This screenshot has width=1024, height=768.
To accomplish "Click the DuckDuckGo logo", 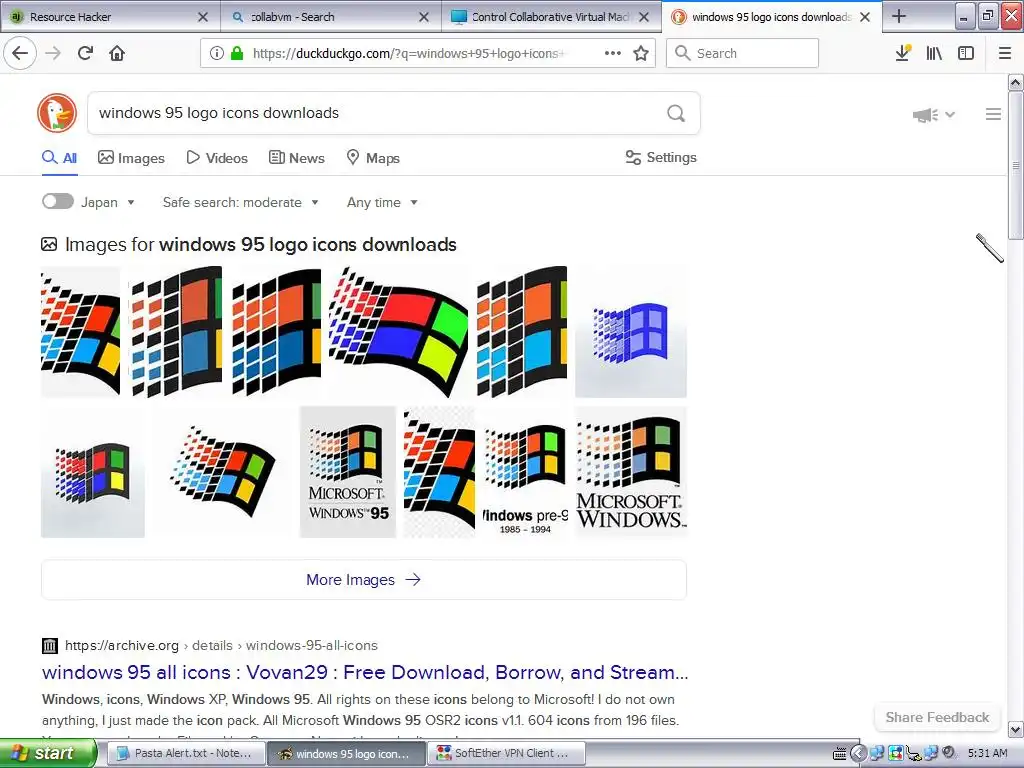I will pyautogui.click(x=57, y=113).
